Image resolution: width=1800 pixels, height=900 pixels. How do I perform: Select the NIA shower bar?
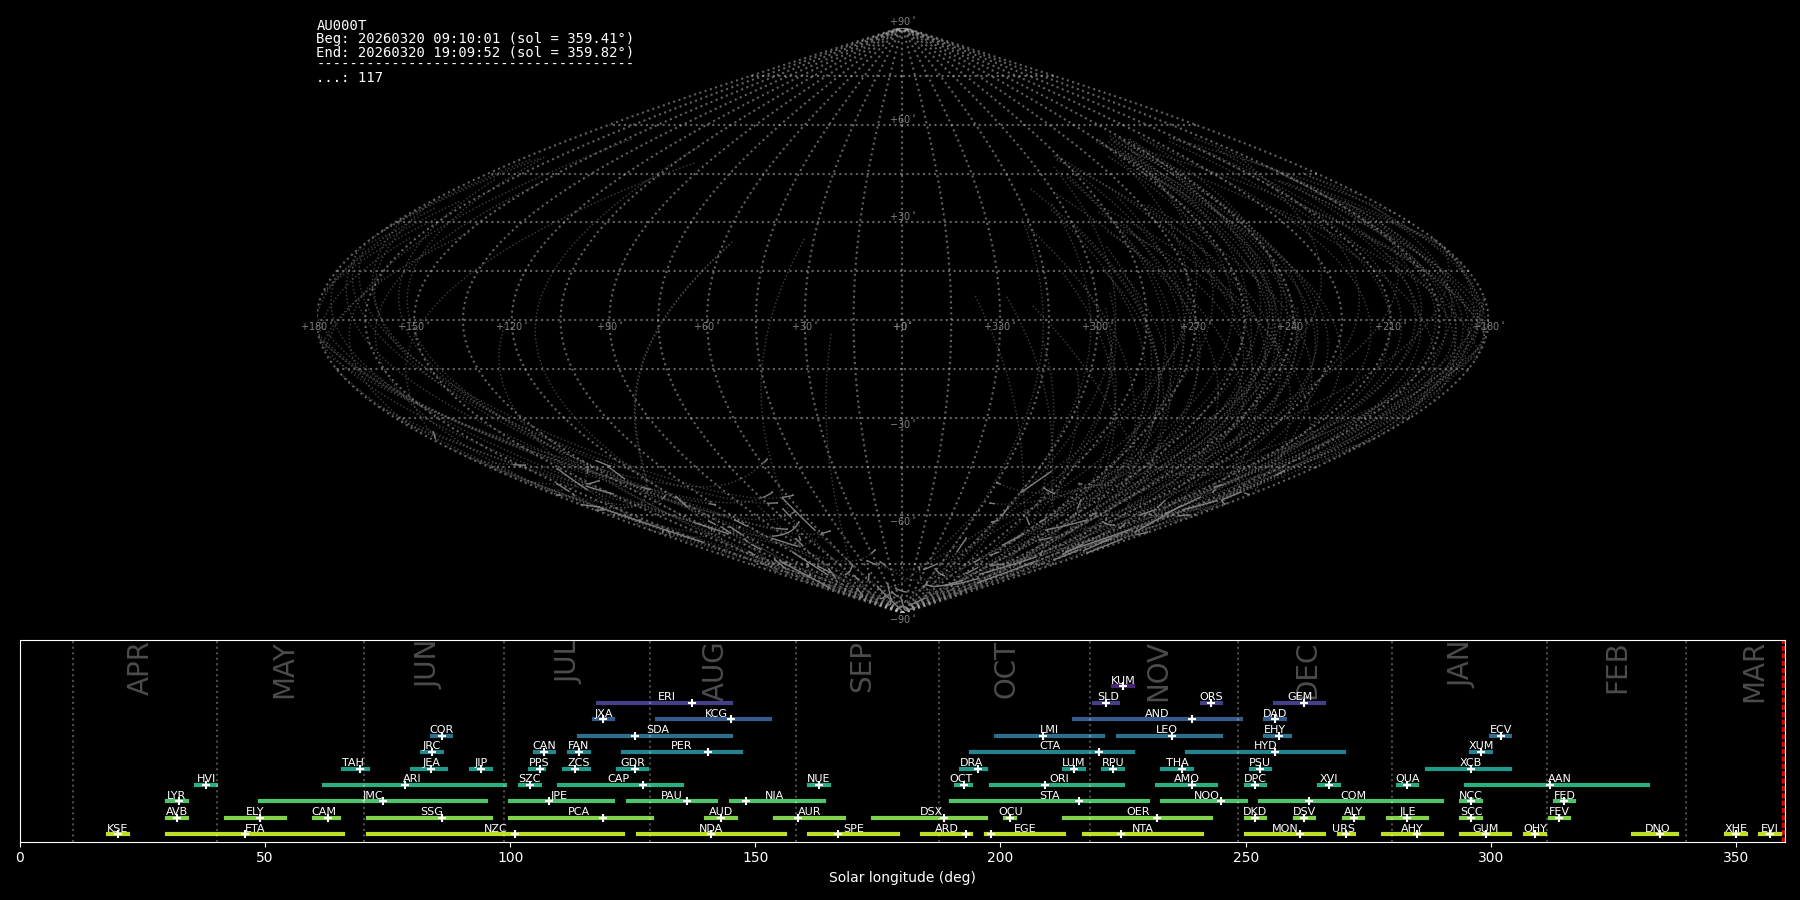click(x=777, y=801)
